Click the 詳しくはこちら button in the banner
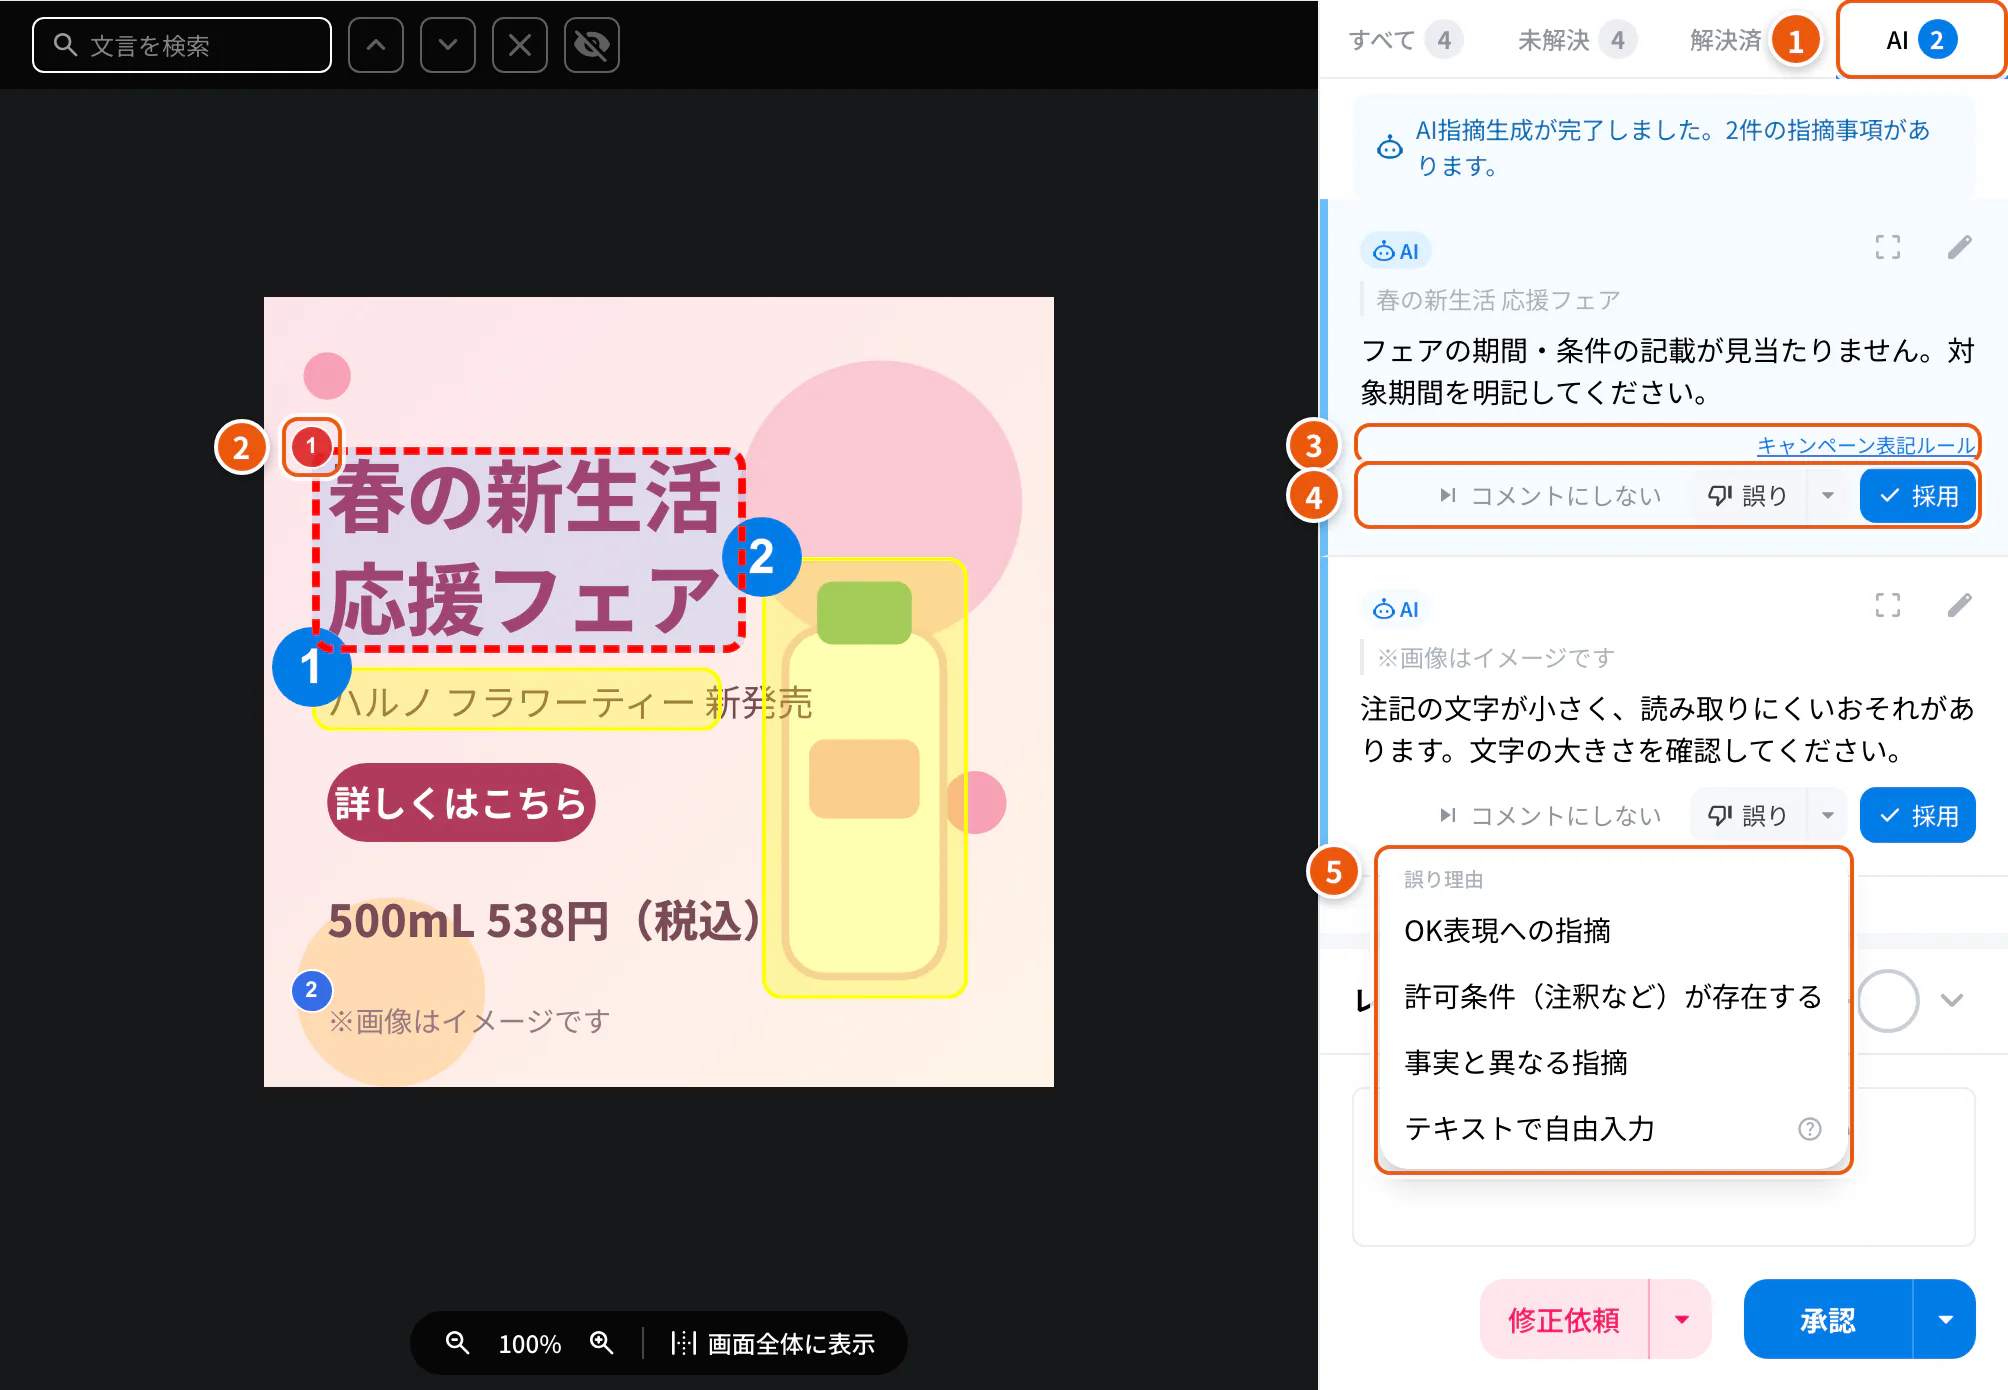This screenshot has height=1390, width=2008. click(x=461, y=803)
